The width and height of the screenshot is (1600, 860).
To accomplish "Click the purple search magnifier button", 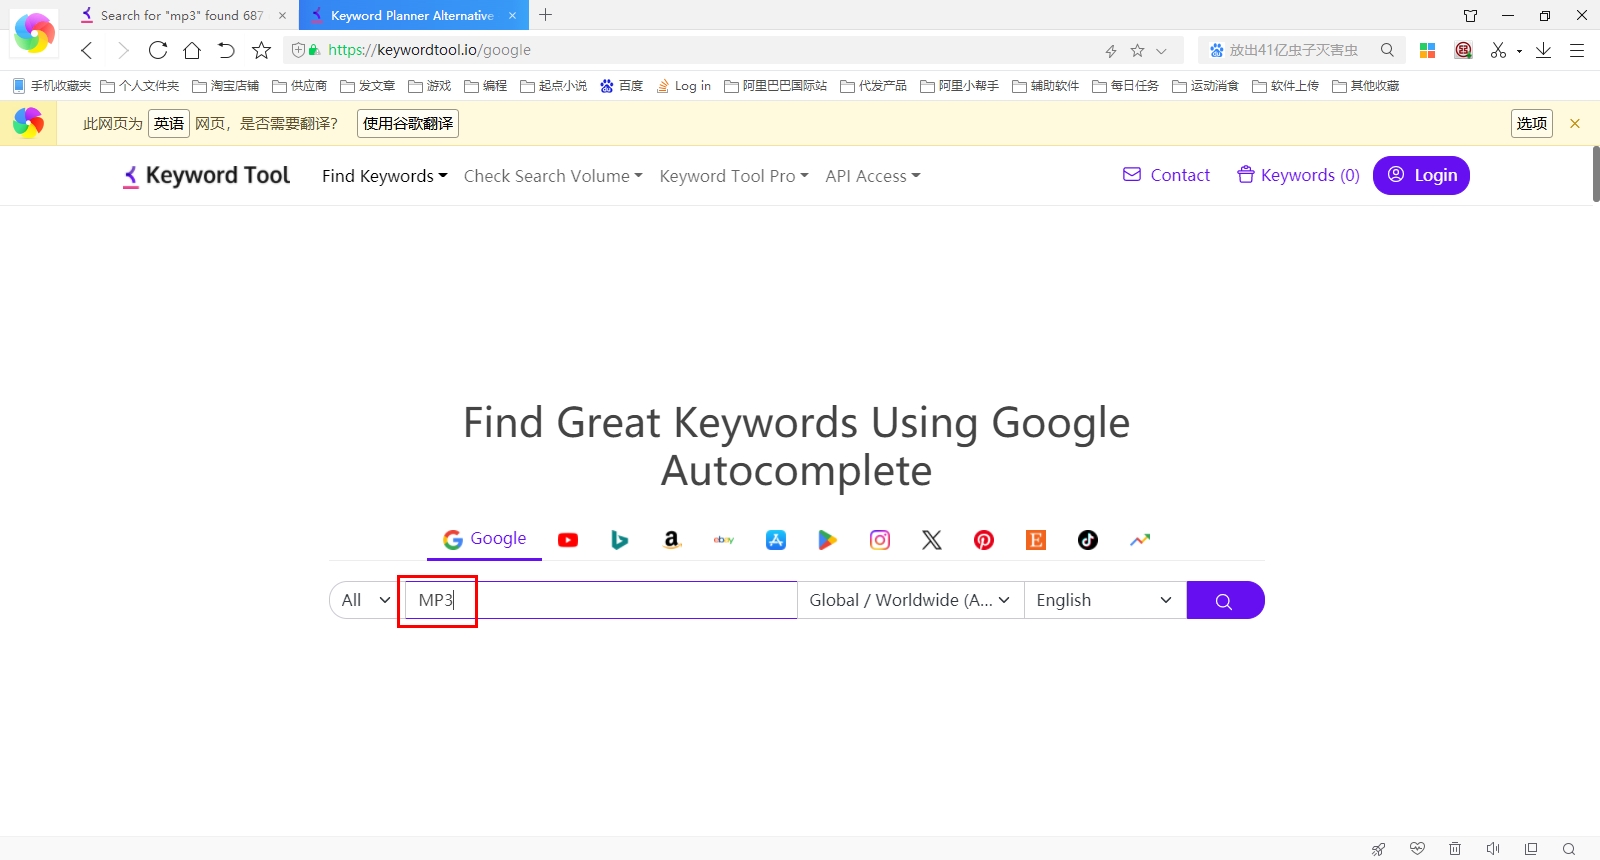I will [1225, 600].
